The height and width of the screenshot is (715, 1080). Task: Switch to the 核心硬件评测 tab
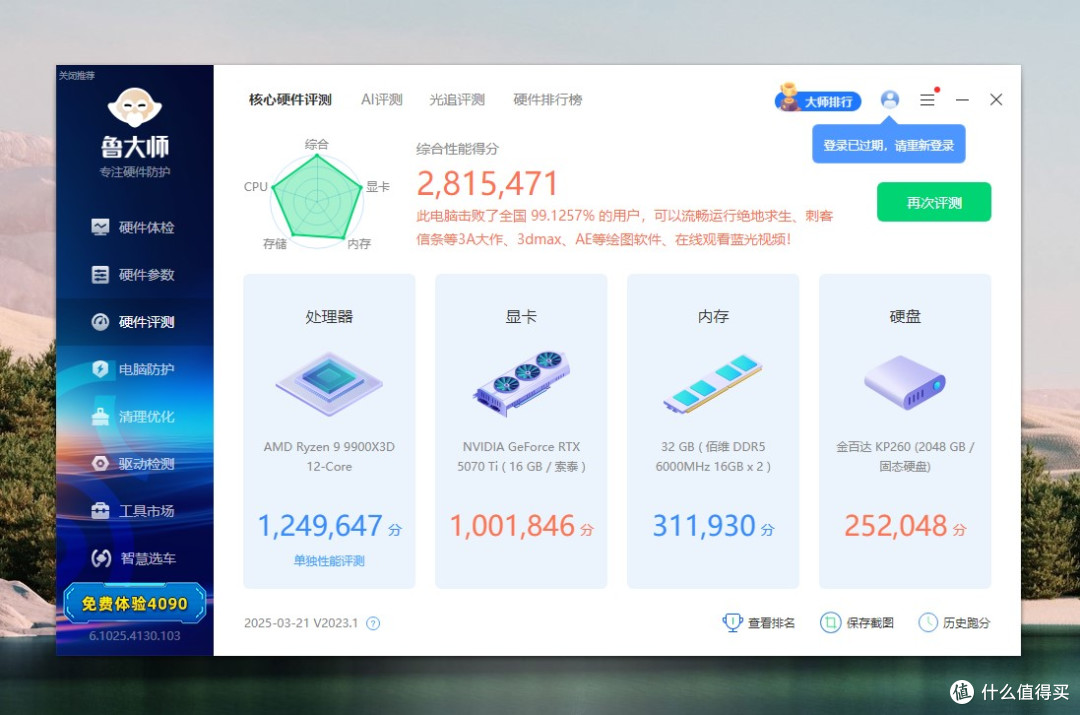click(290, 100)
